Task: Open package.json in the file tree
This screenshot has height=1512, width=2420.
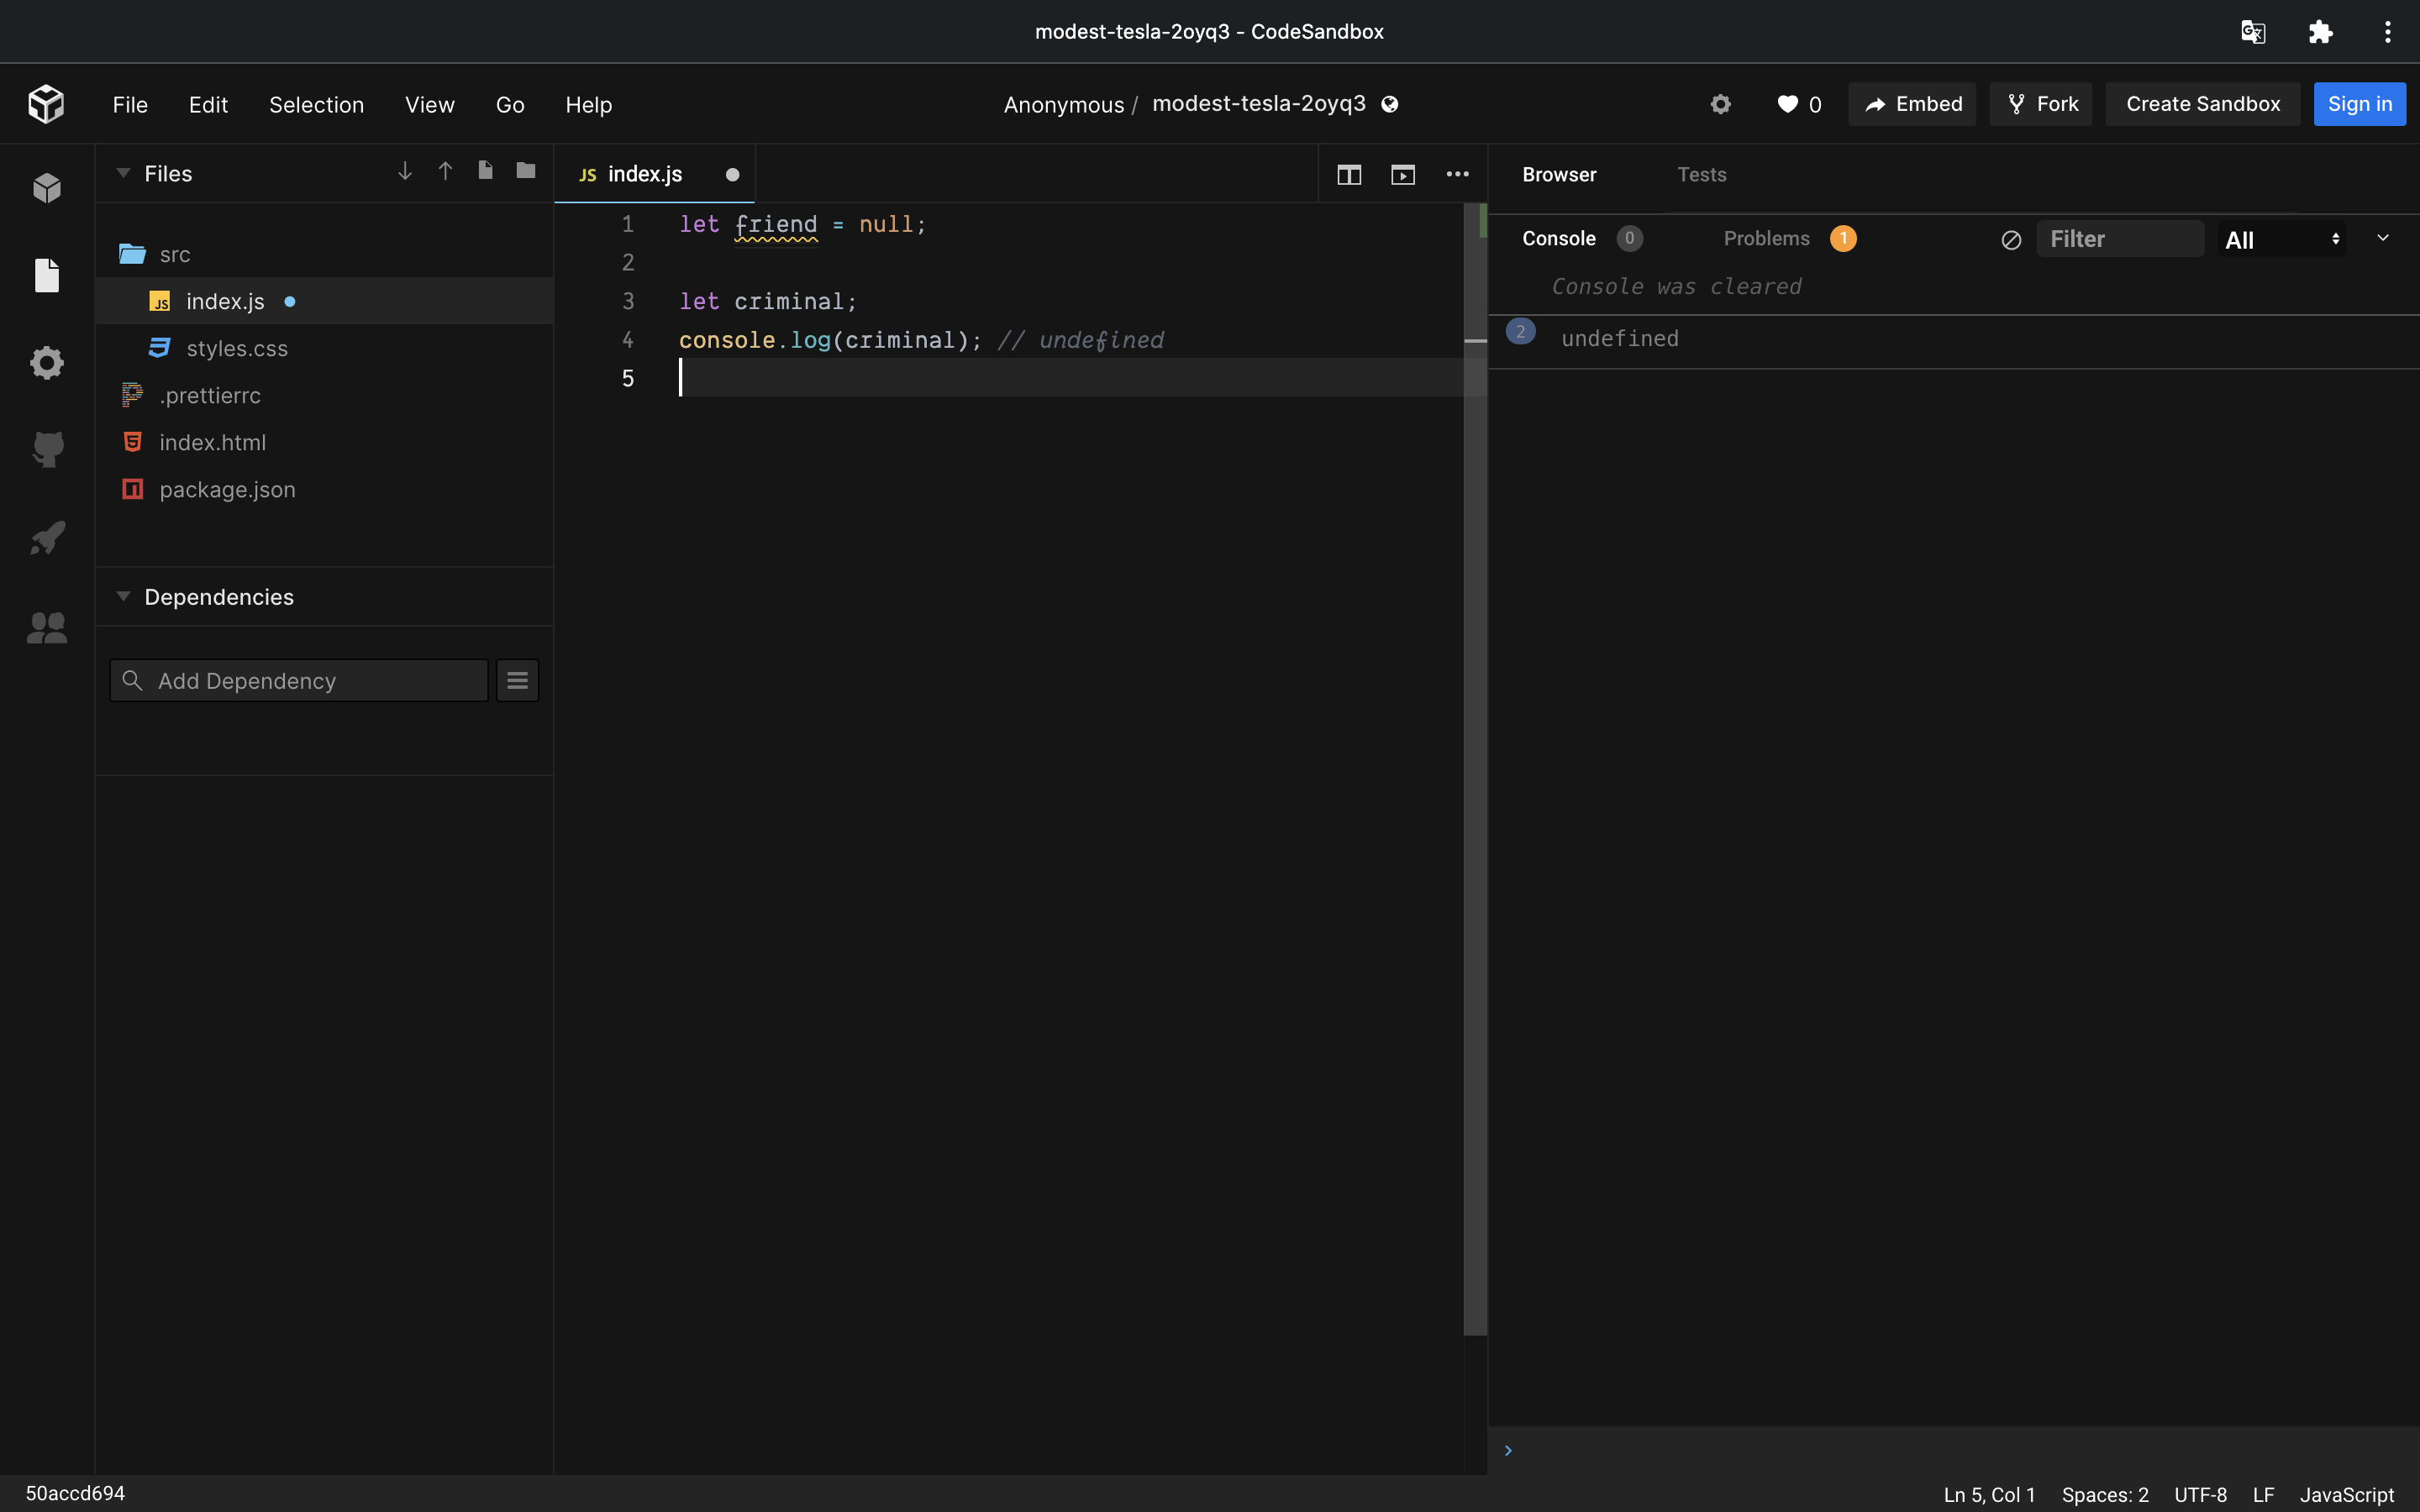Action: pos(324,489)
